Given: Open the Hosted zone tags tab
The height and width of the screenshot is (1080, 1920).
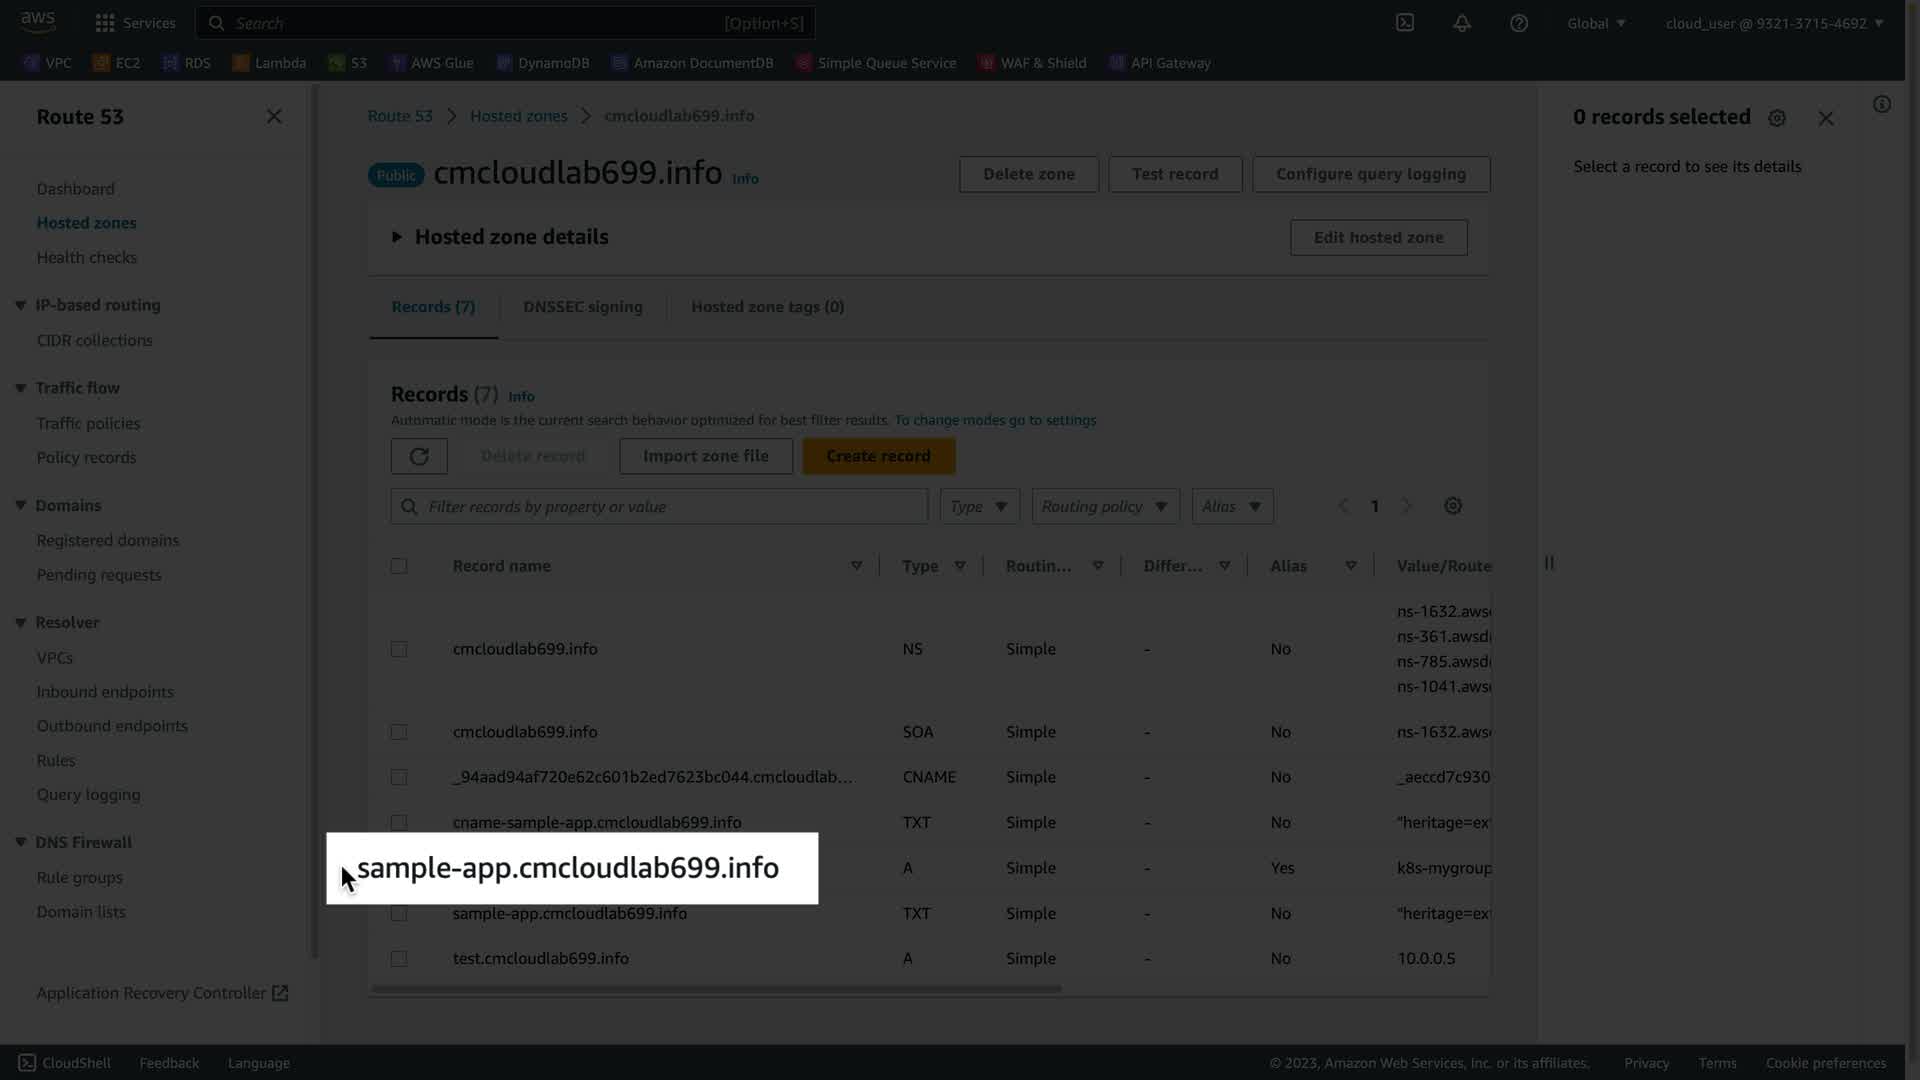Looking at the screenshot, I should [767, 307].
